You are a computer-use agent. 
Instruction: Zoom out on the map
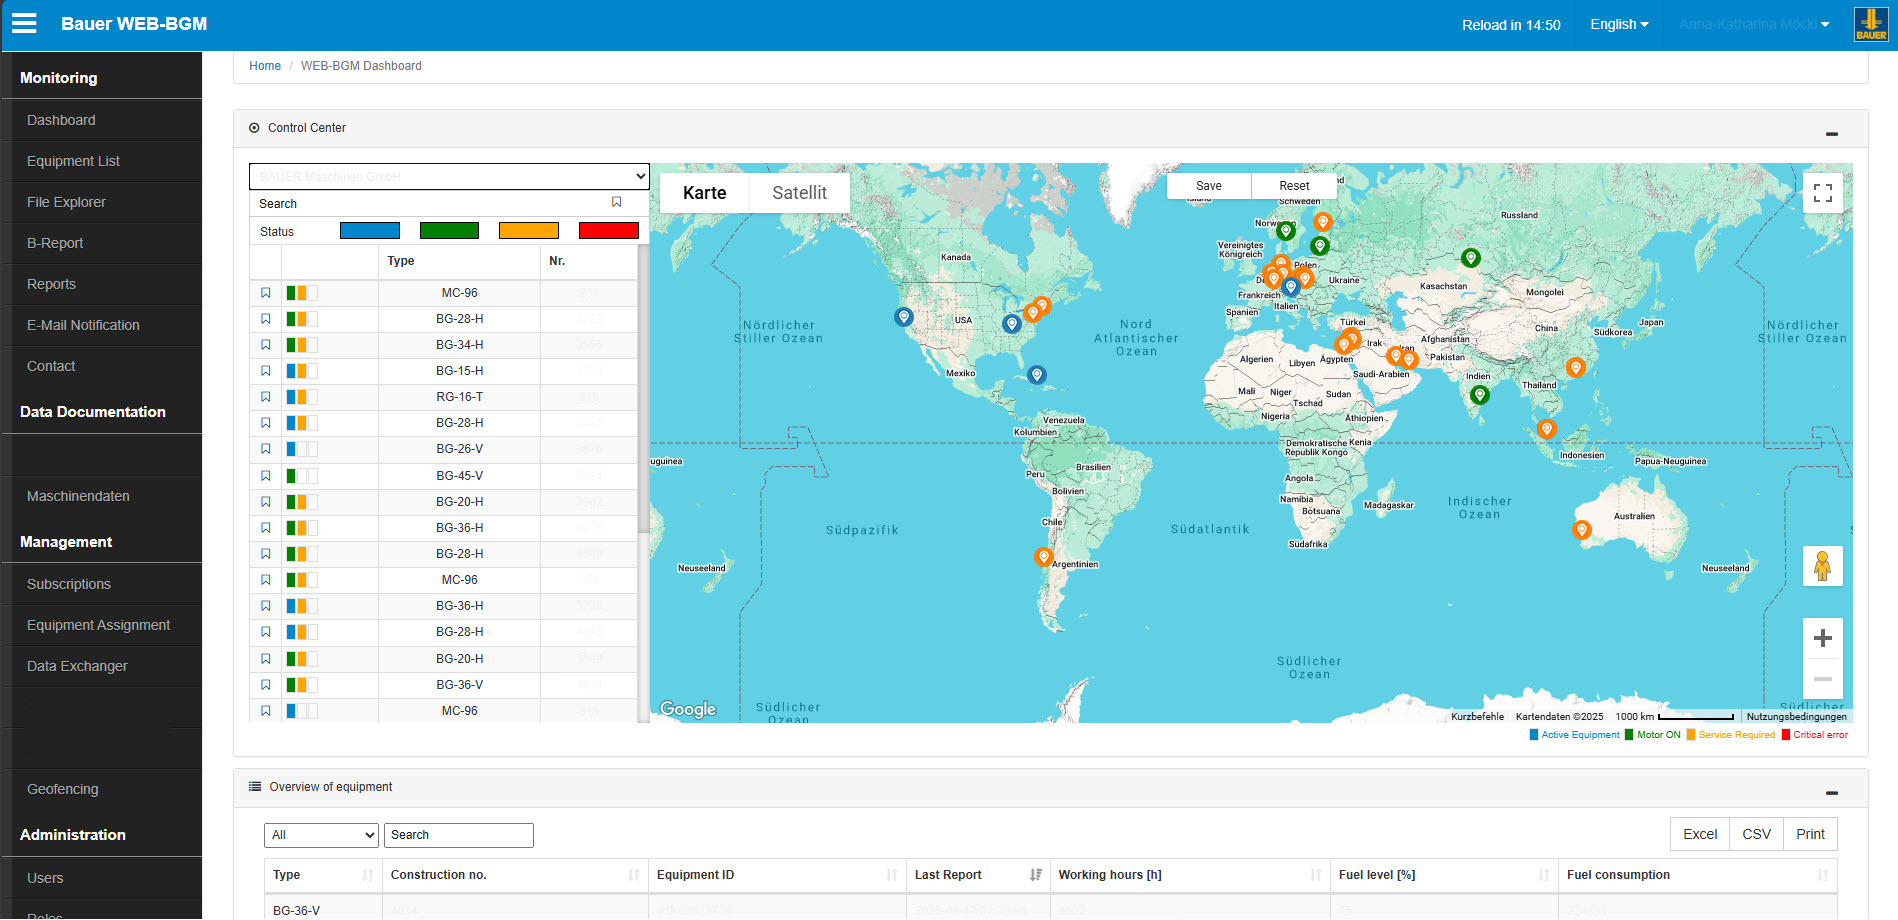point(1823,679)
